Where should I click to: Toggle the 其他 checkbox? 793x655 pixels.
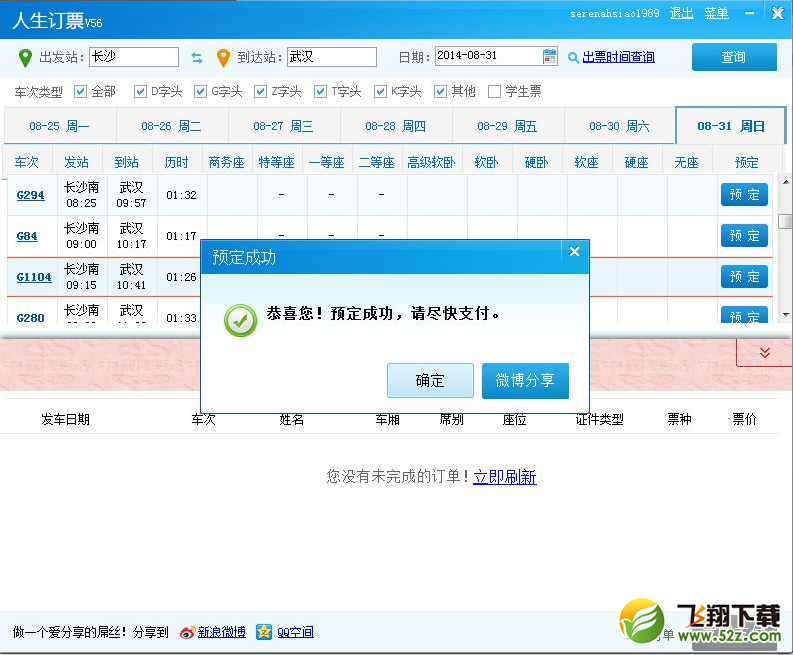click(x=440, y=92)
